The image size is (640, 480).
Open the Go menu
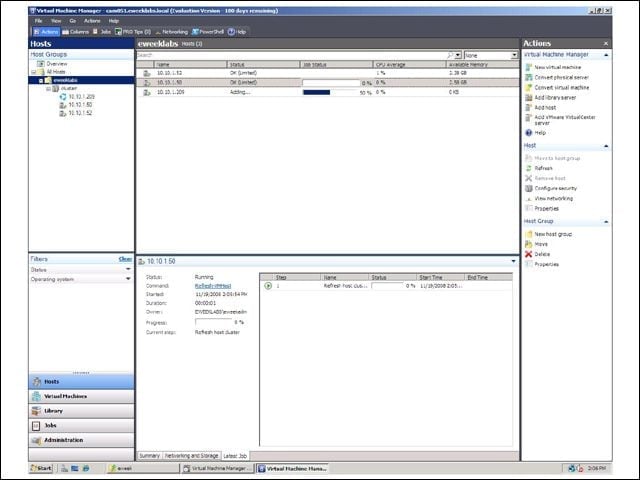[x=73, y=21]
